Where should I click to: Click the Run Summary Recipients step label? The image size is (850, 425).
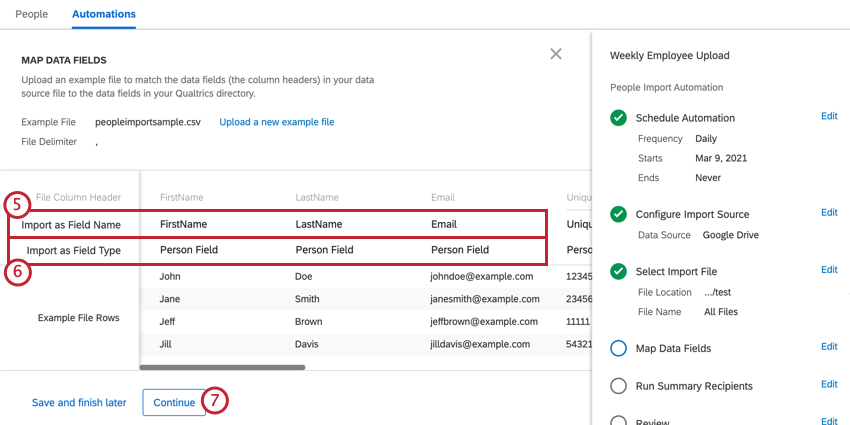(x=694, y=386)
